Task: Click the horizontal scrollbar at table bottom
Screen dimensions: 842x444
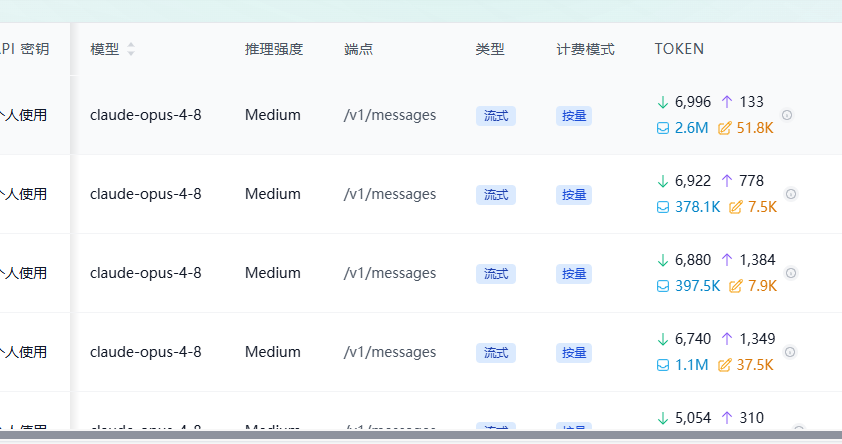Action: point(421,435)
